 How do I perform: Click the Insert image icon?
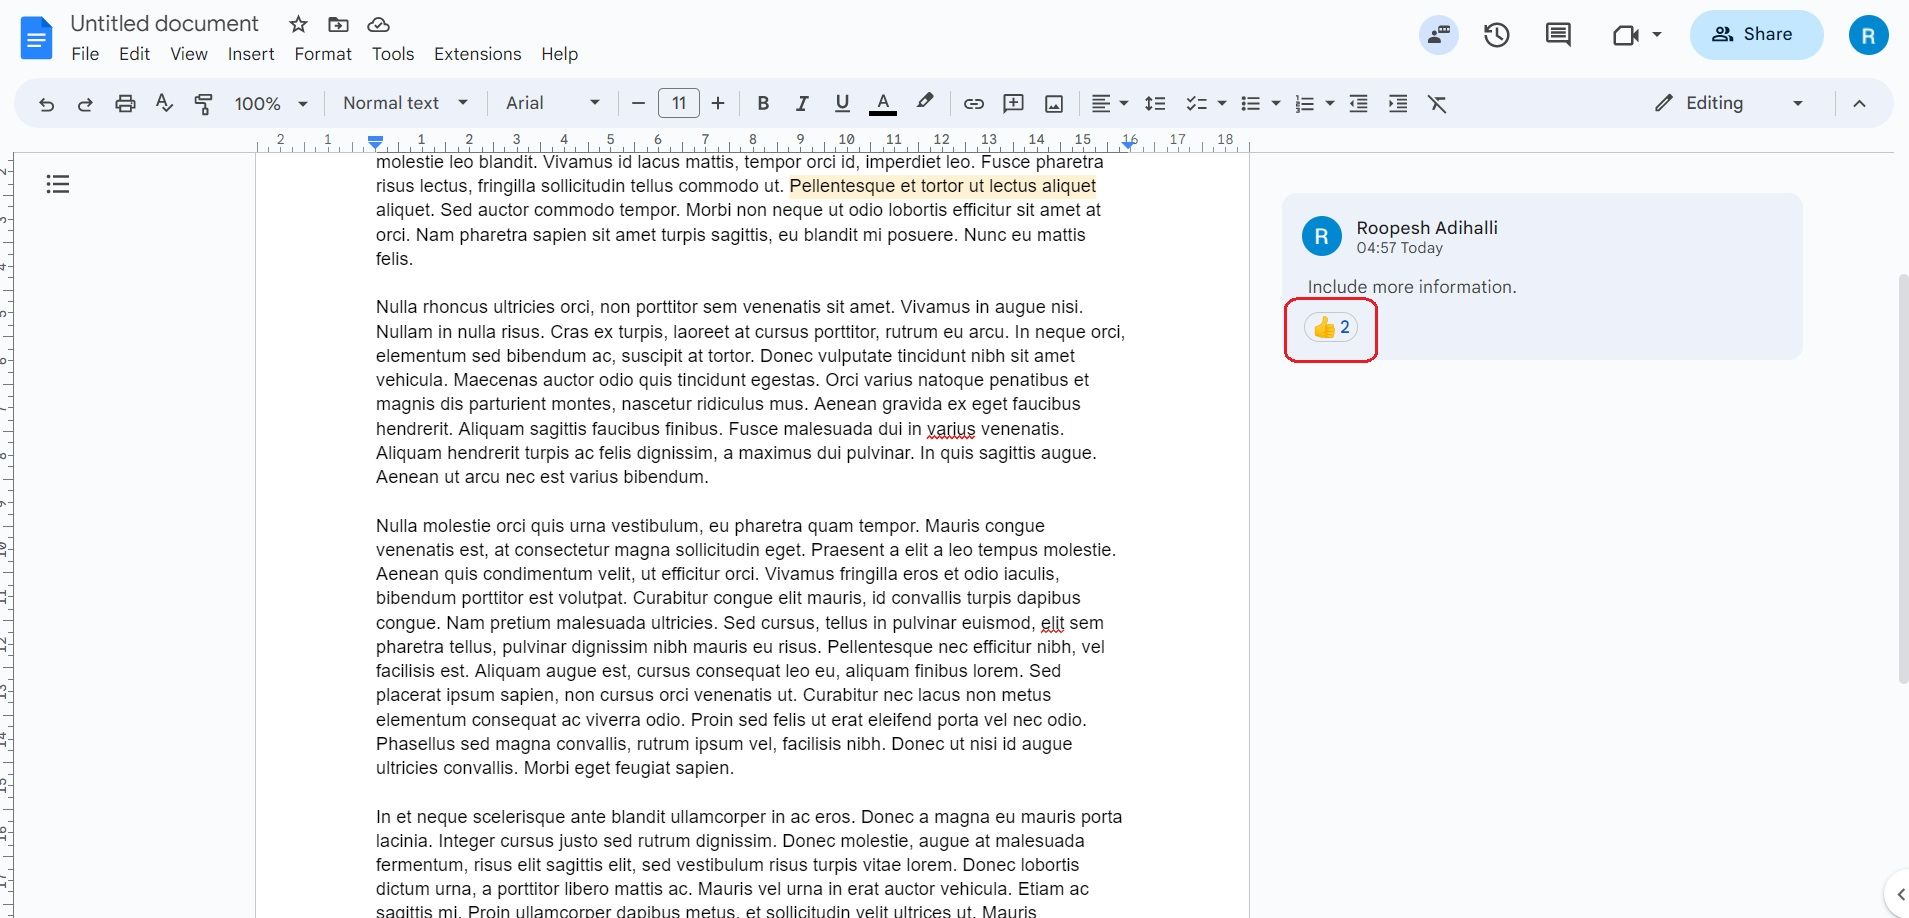coord(1053,103)
